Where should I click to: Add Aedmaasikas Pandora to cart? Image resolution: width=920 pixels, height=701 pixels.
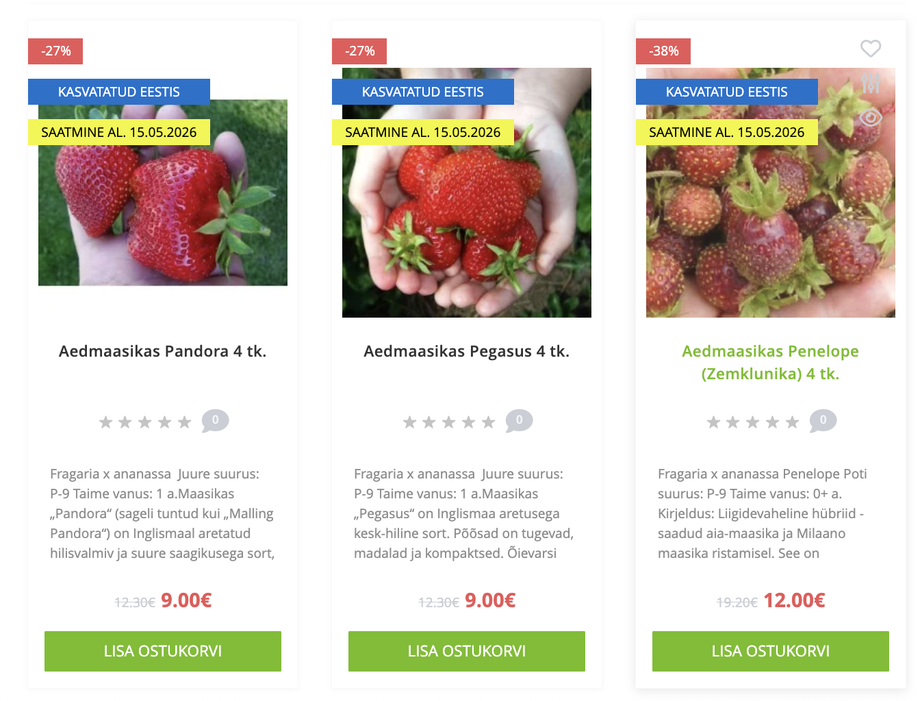[x=163, y=651]
